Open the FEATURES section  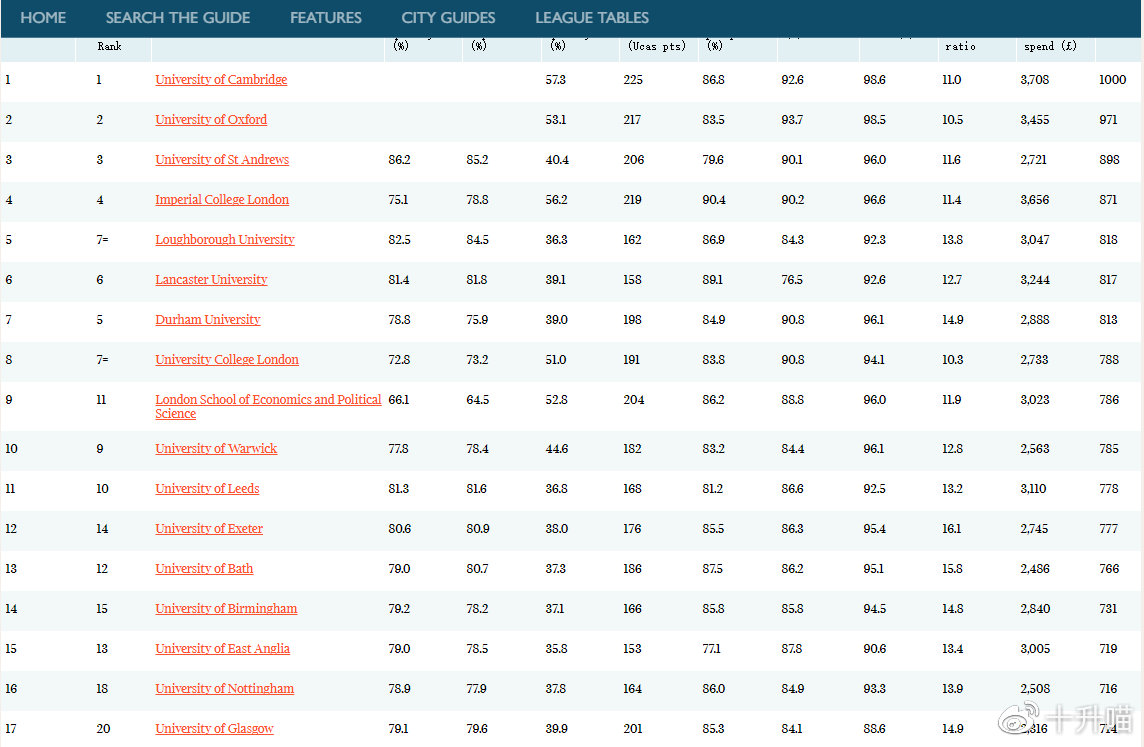(326, 18)
